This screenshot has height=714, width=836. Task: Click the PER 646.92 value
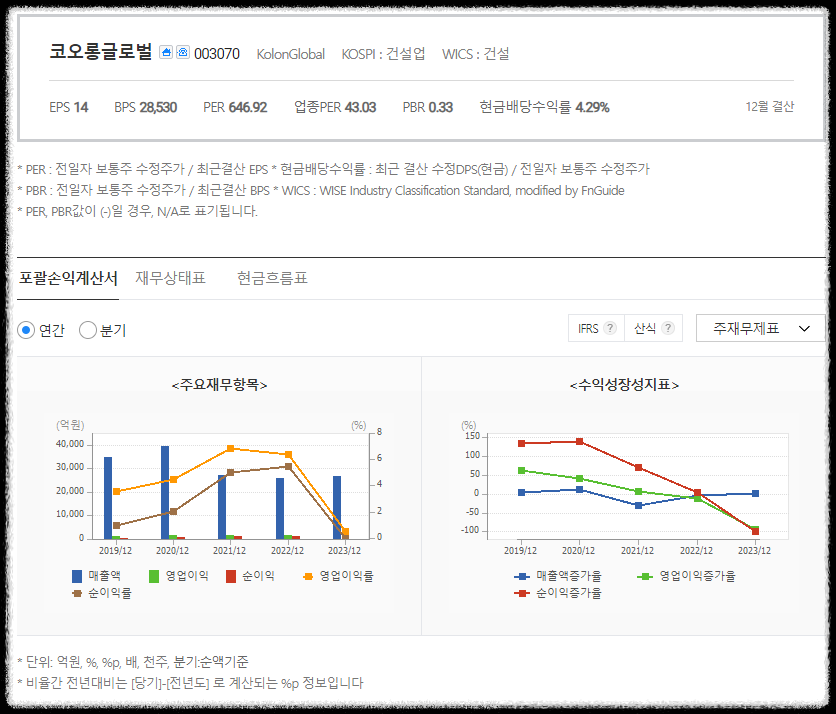point(235,107)
